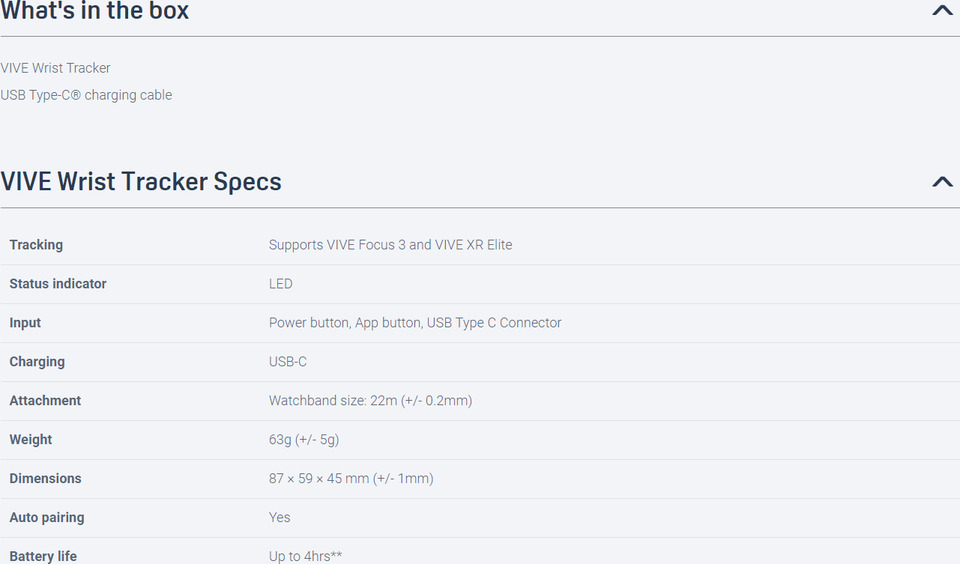Click "Supports VIVE Focus 3 and VIVE XR Elite"
The image size is (960, 564).
coord(390,245)
